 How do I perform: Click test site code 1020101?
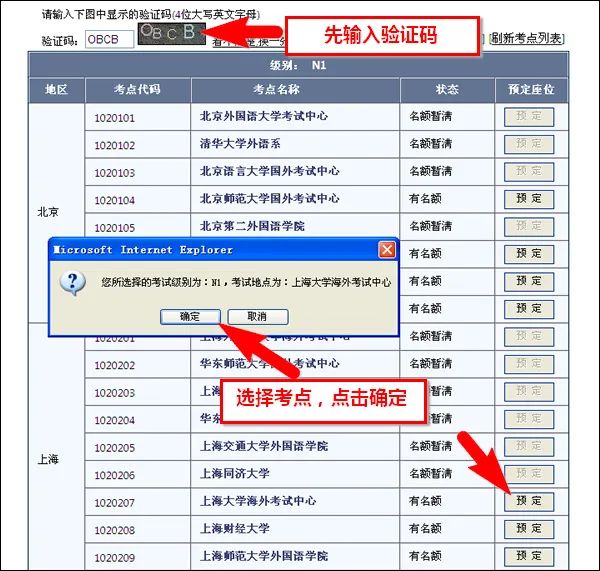tap(114, 118)
